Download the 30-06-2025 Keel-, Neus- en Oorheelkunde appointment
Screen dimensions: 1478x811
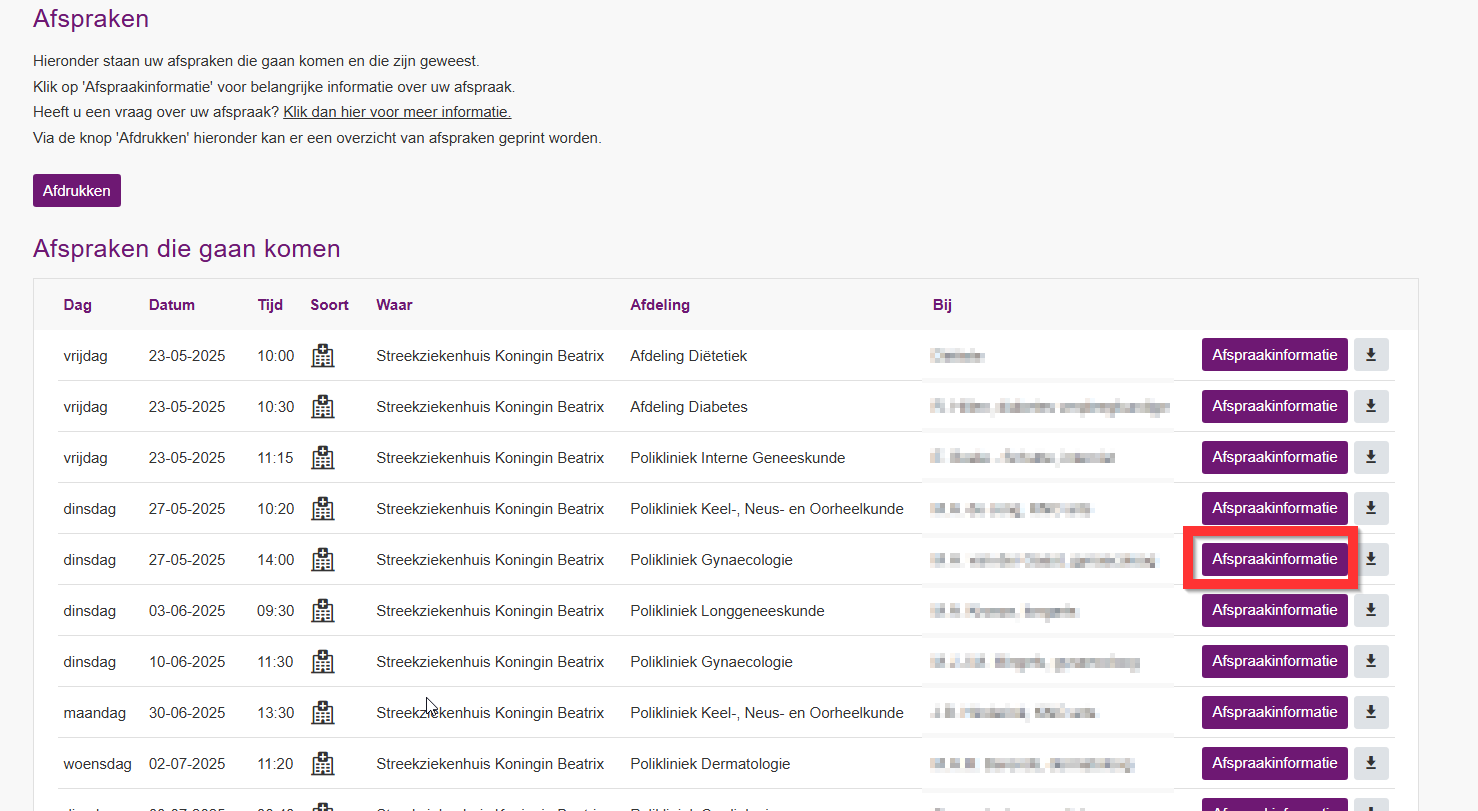(1371, 712)
